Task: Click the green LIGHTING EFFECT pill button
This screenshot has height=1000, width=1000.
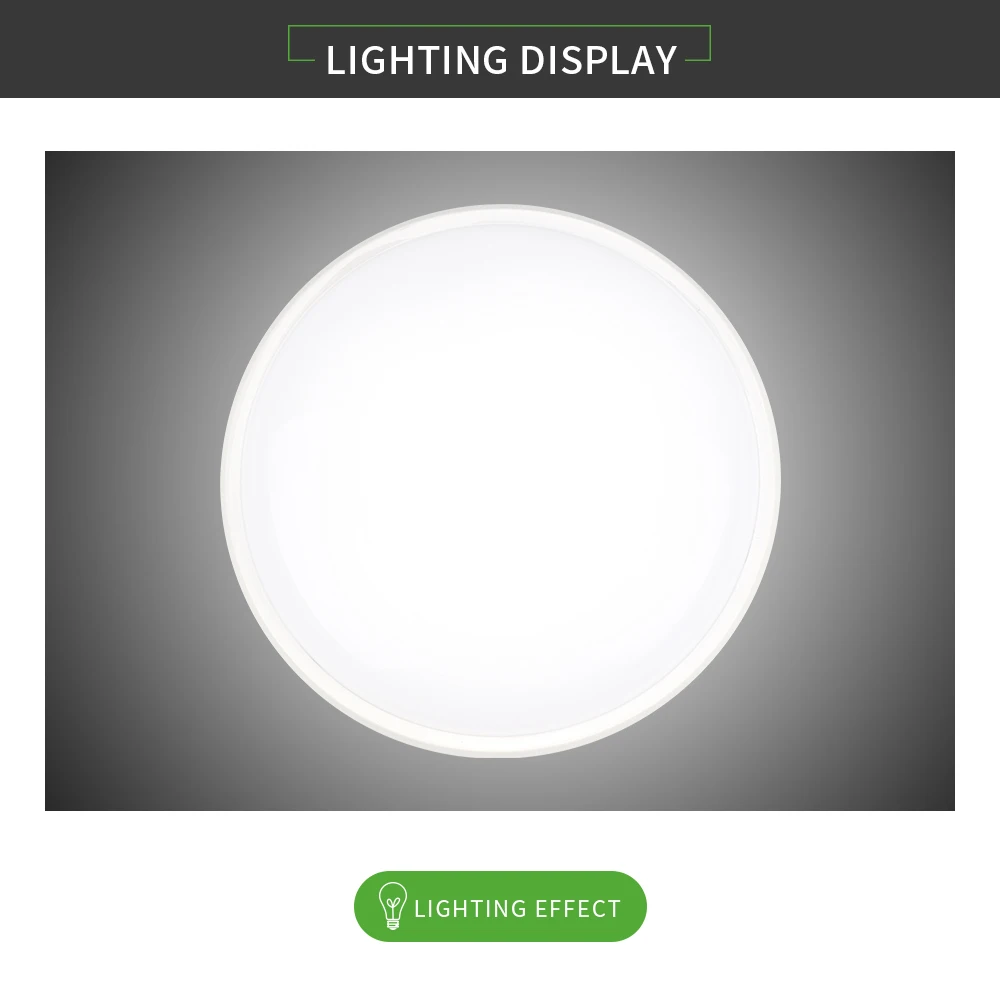Action: coord(500,906)
